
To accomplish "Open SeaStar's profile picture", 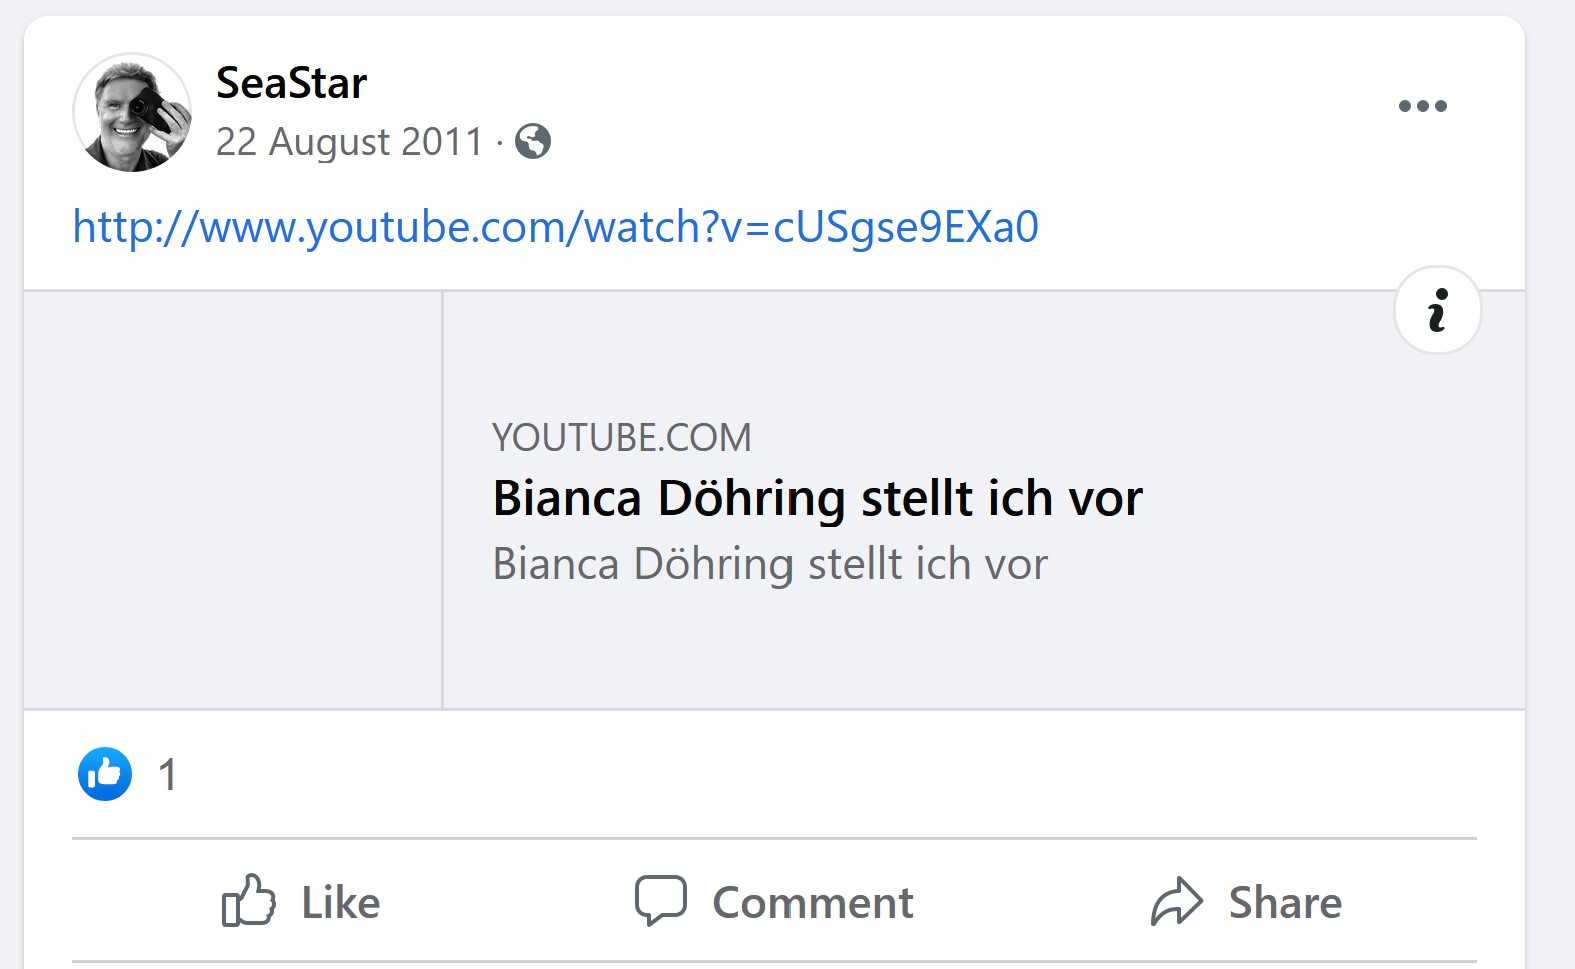I will click(132, 112).
